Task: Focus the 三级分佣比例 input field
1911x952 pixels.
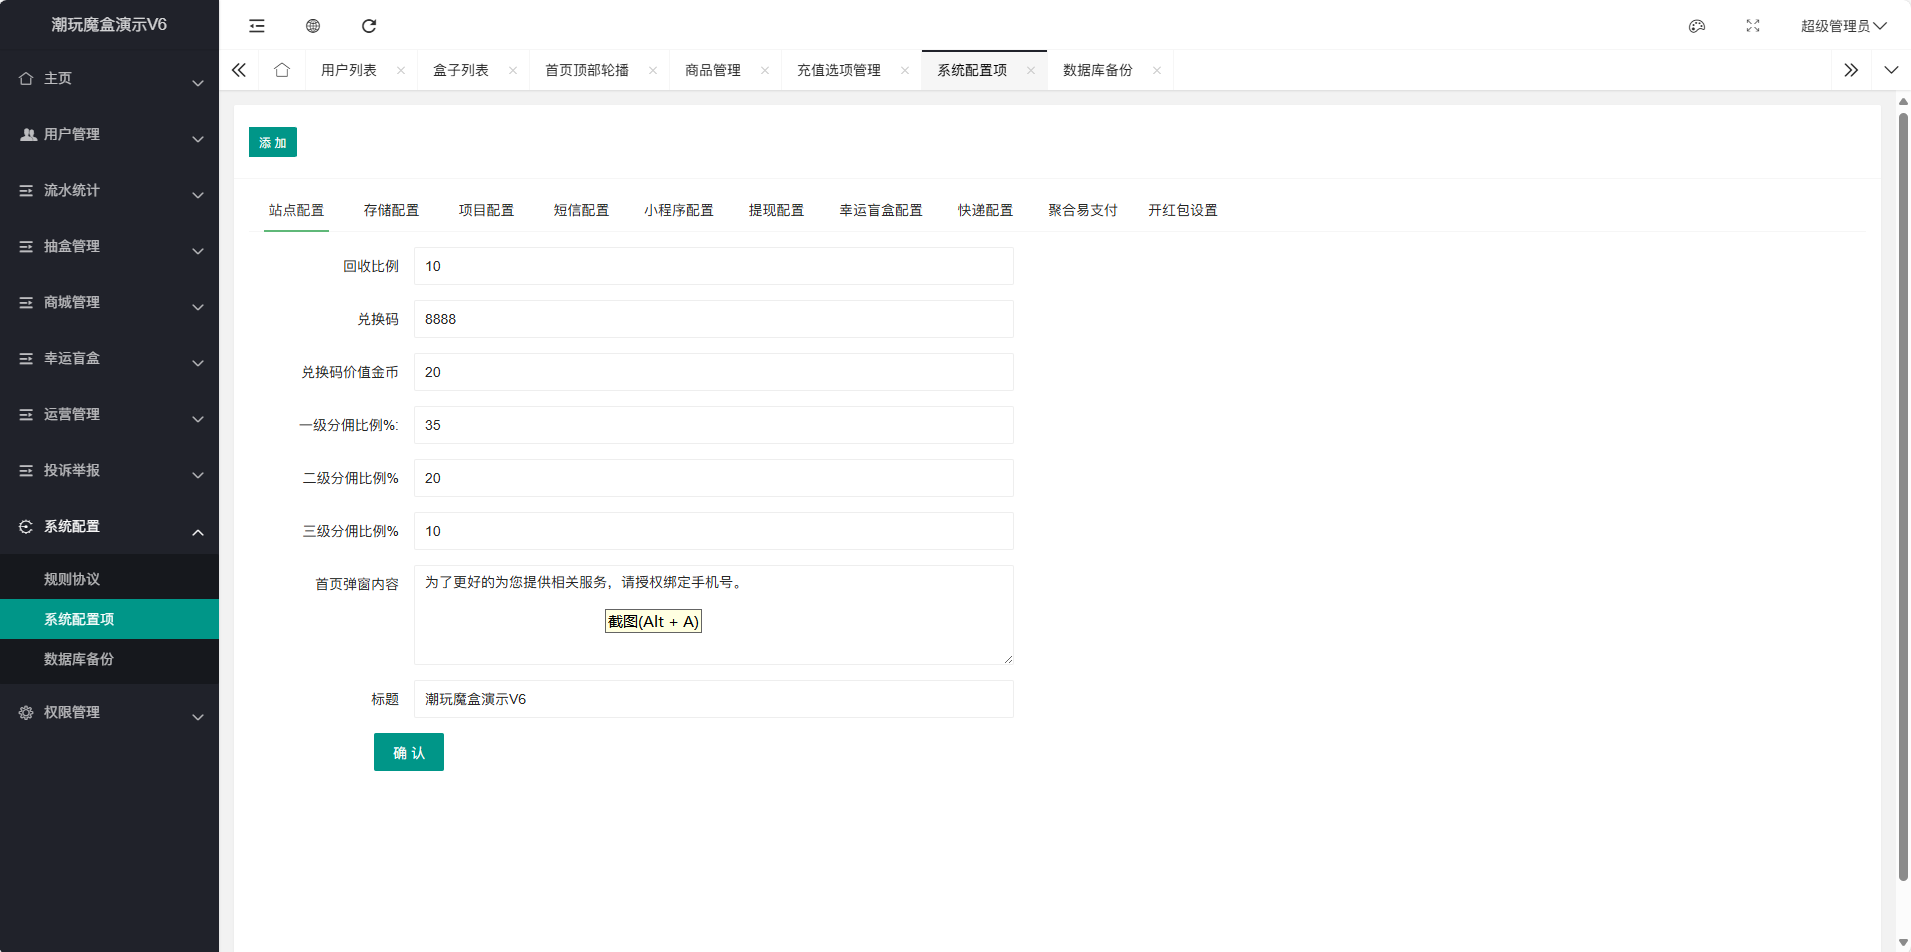Action: pos(714,531)
